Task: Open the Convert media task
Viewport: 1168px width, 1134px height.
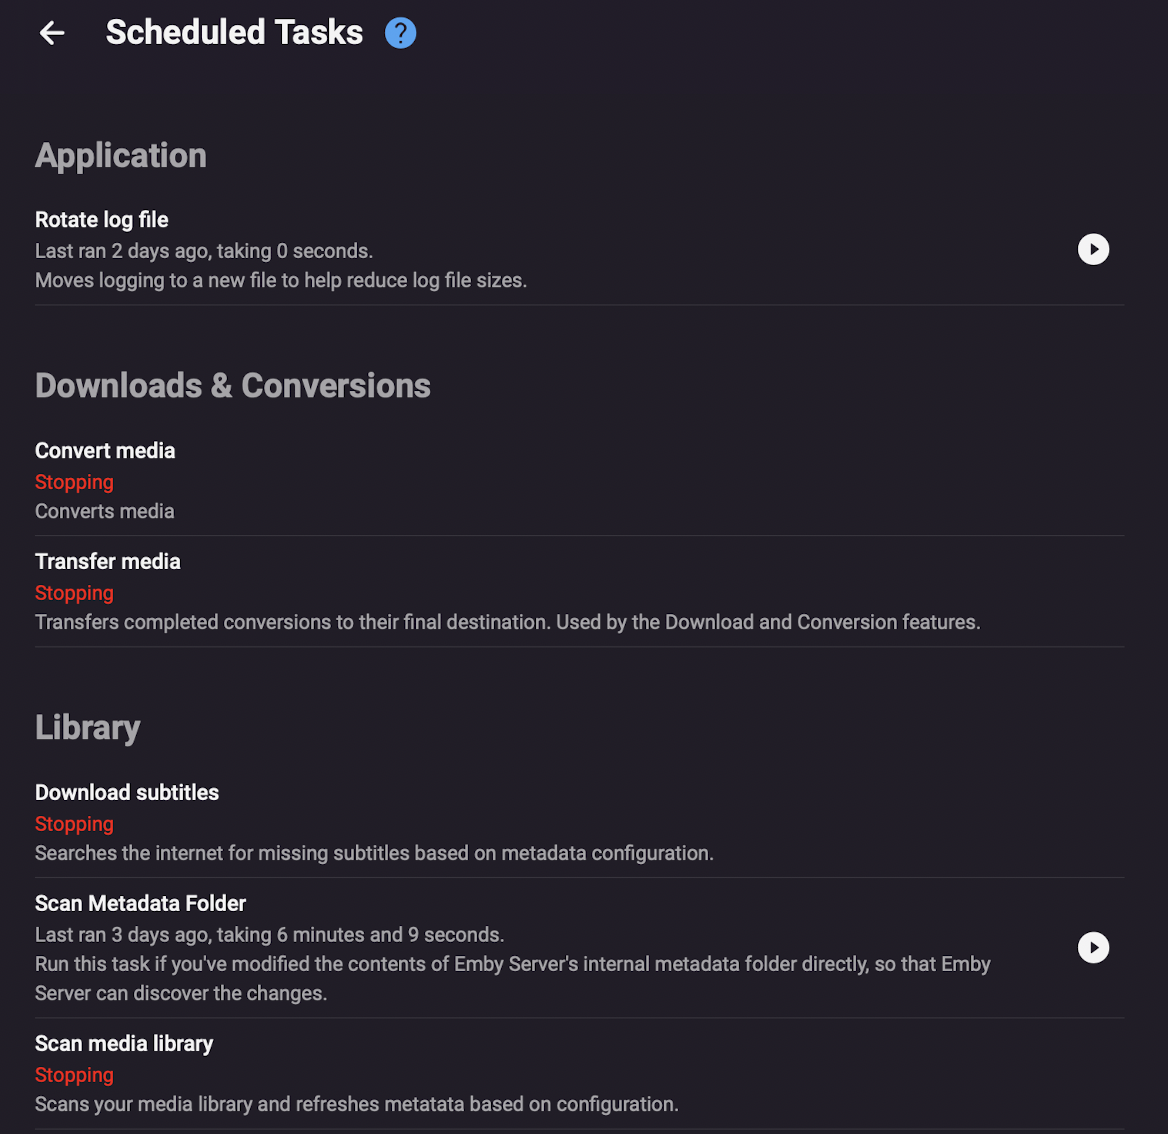Action: [104, 450]
